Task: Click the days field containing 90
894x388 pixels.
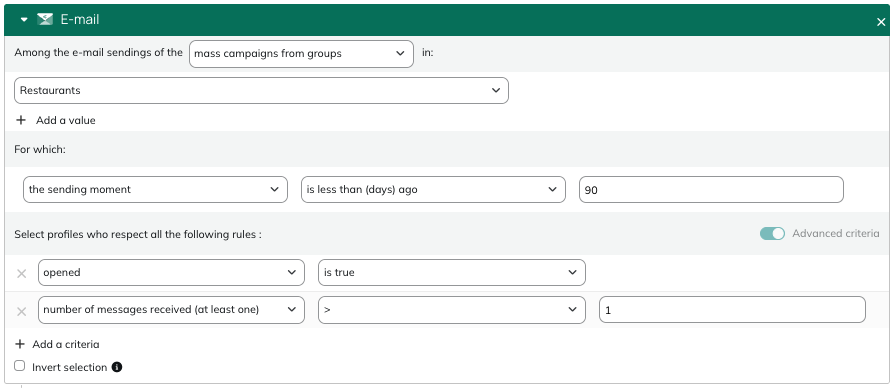Action: click(x=711, y=190)
